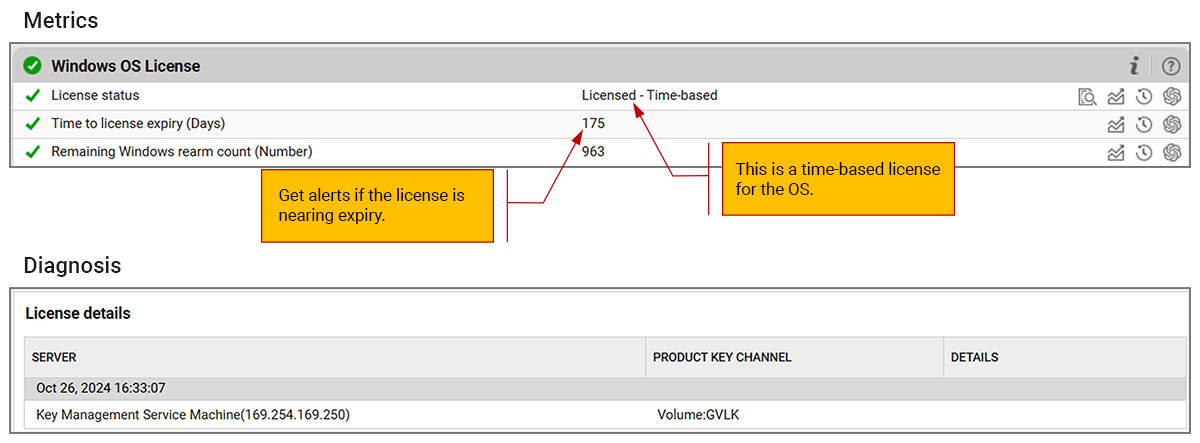The width and height of the screenshot is (1200, 443).
Task: Select the Oct 26, 2024 16:33:07 timestamp row
Action: (x=101, y=388)
